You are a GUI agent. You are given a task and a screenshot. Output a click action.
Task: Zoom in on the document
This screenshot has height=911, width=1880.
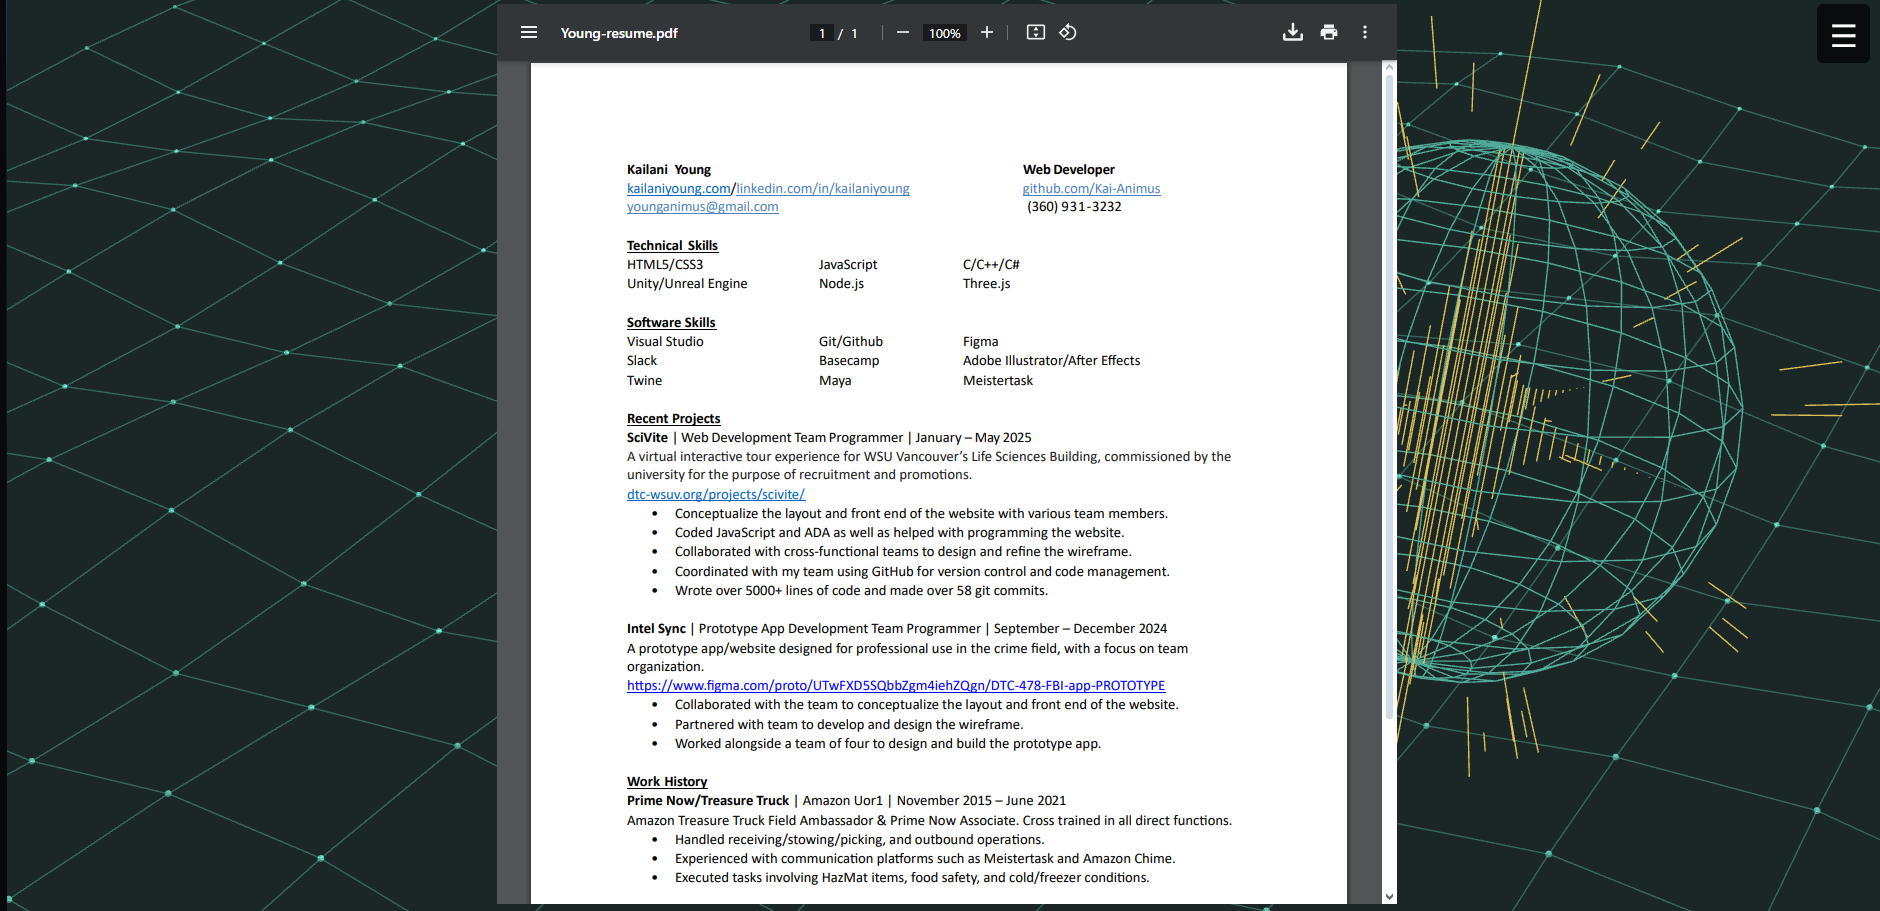coord(986,32)
